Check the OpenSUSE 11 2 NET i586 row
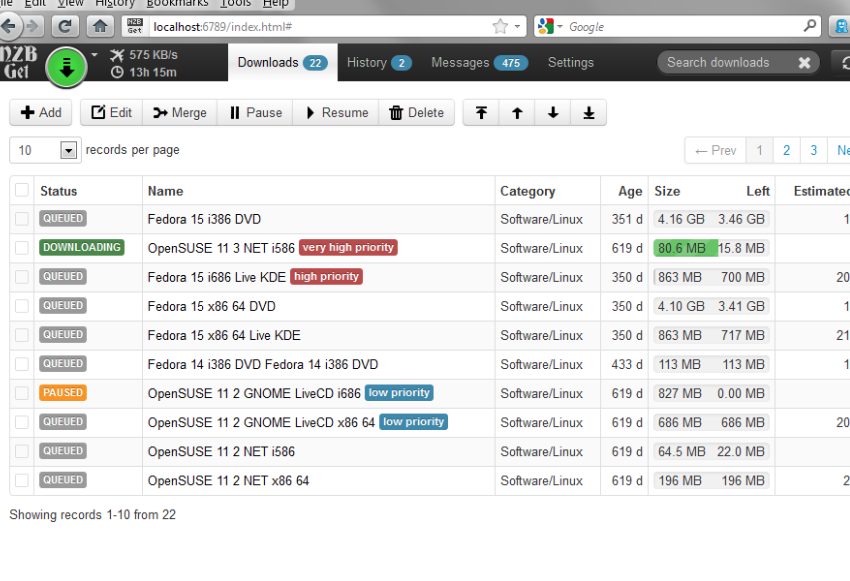850x581 pixels. 22,451
